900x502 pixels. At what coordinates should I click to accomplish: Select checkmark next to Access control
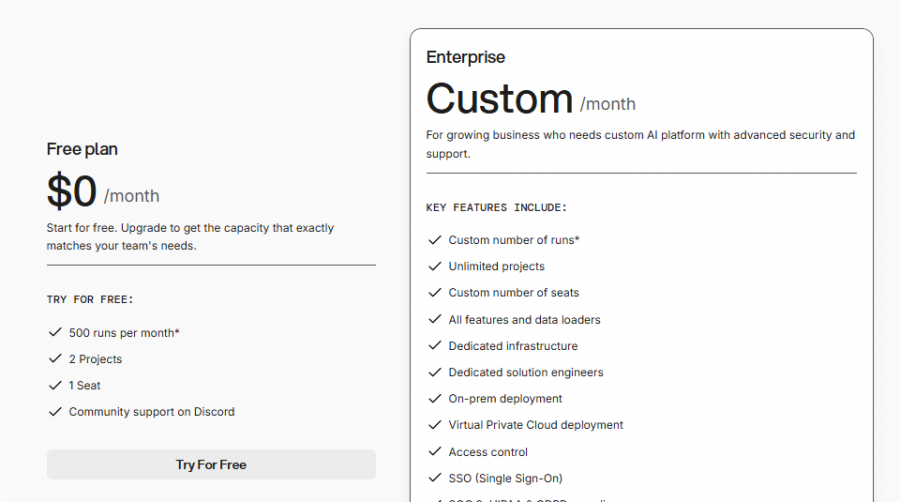(x=434, y=452)
